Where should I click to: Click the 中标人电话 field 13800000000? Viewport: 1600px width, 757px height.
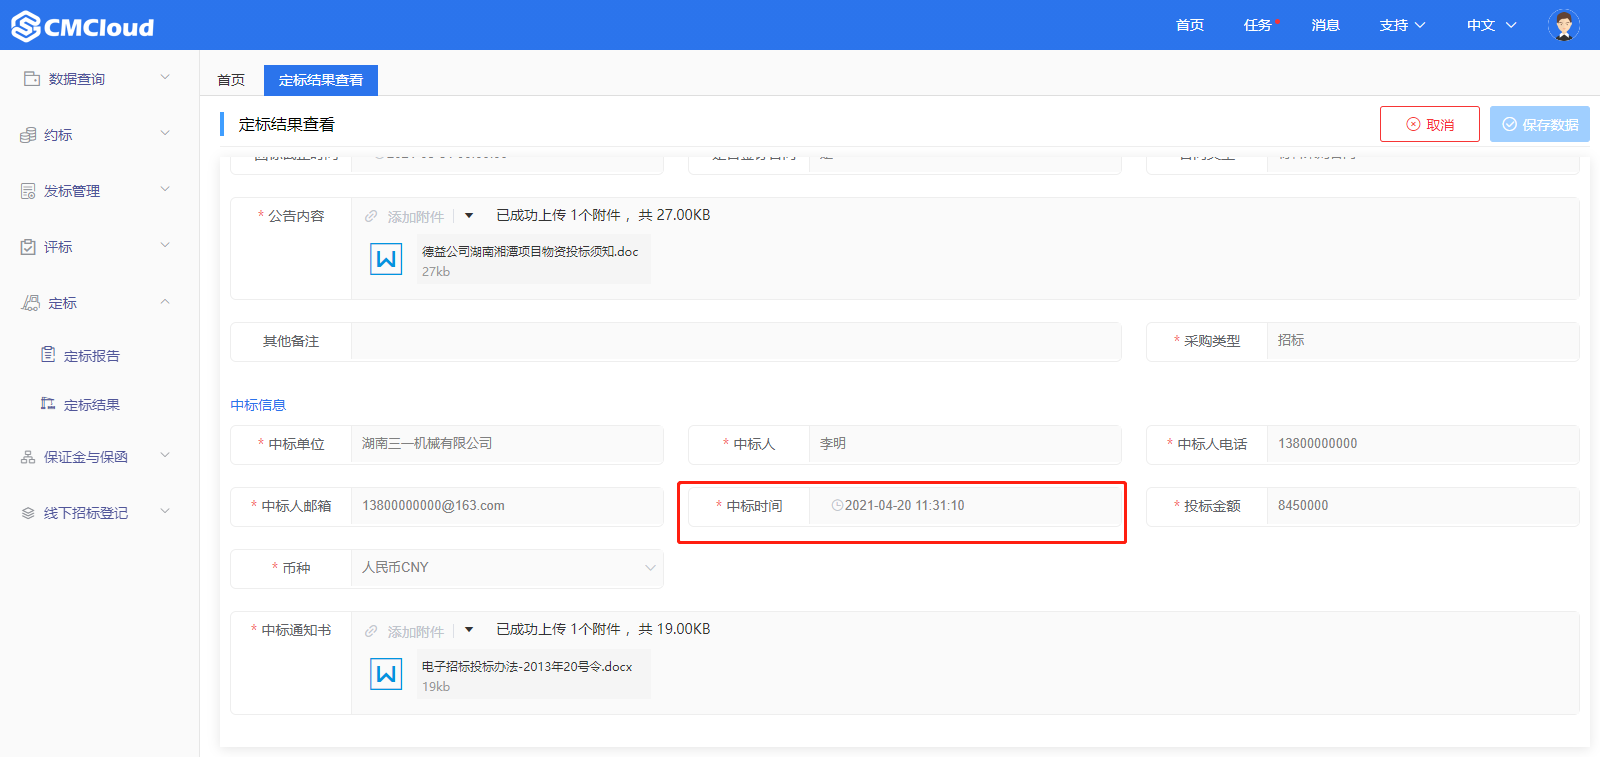tap(1423, 444)
